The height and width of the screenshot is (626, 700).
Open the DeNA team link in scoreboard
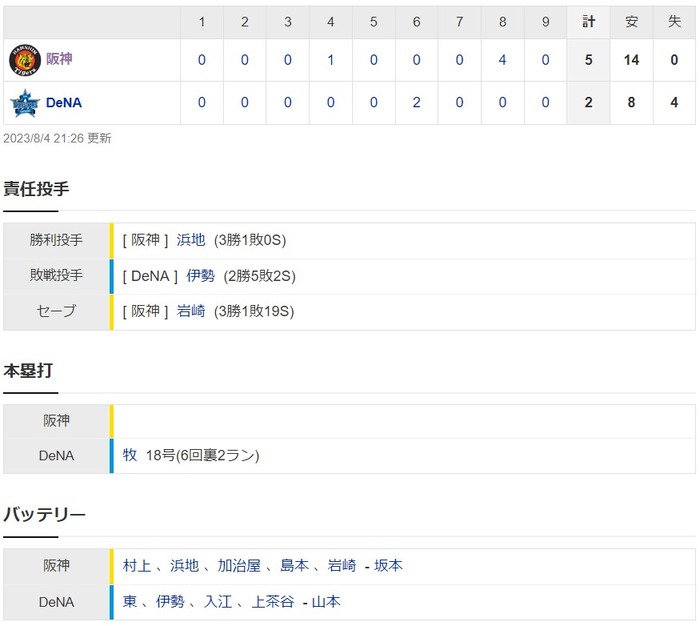64,102
